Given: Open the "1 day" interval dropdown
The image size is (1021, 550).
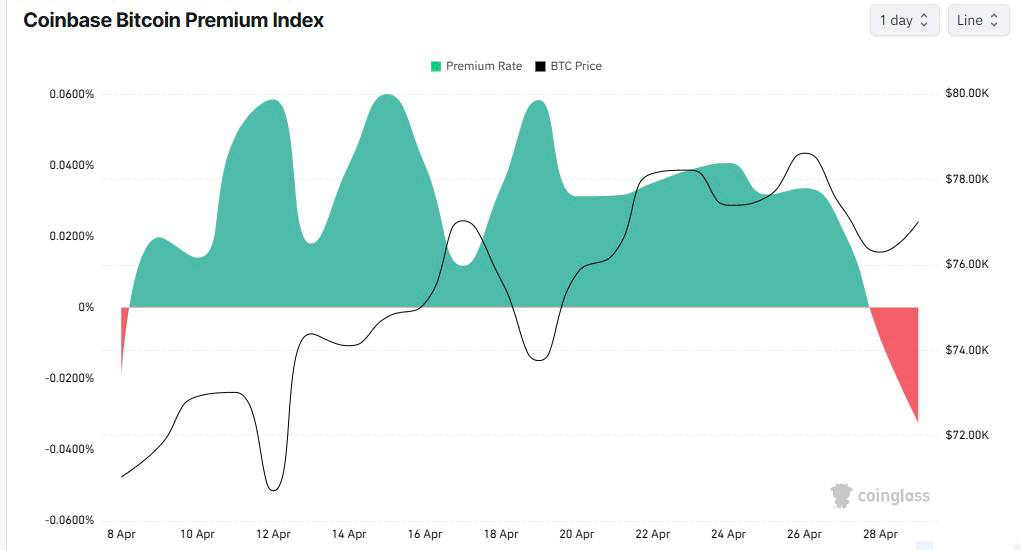Looking at the screenshot, I should pos(904,20).
